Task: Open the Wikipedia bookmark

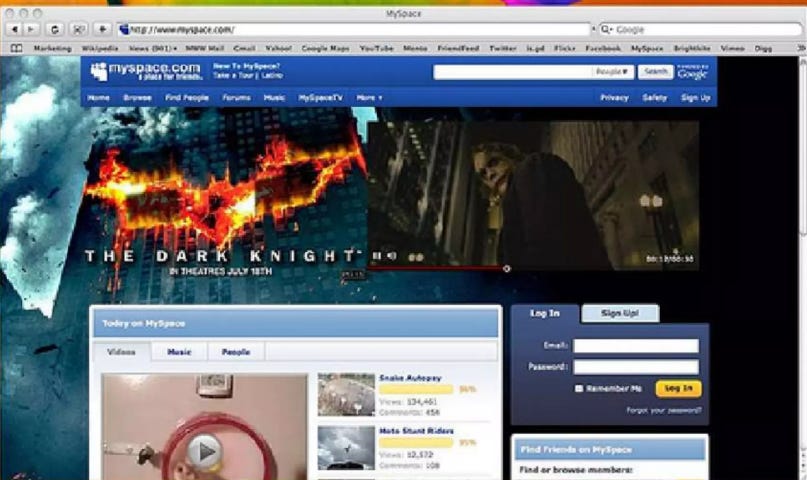Action: coord(100,48)
